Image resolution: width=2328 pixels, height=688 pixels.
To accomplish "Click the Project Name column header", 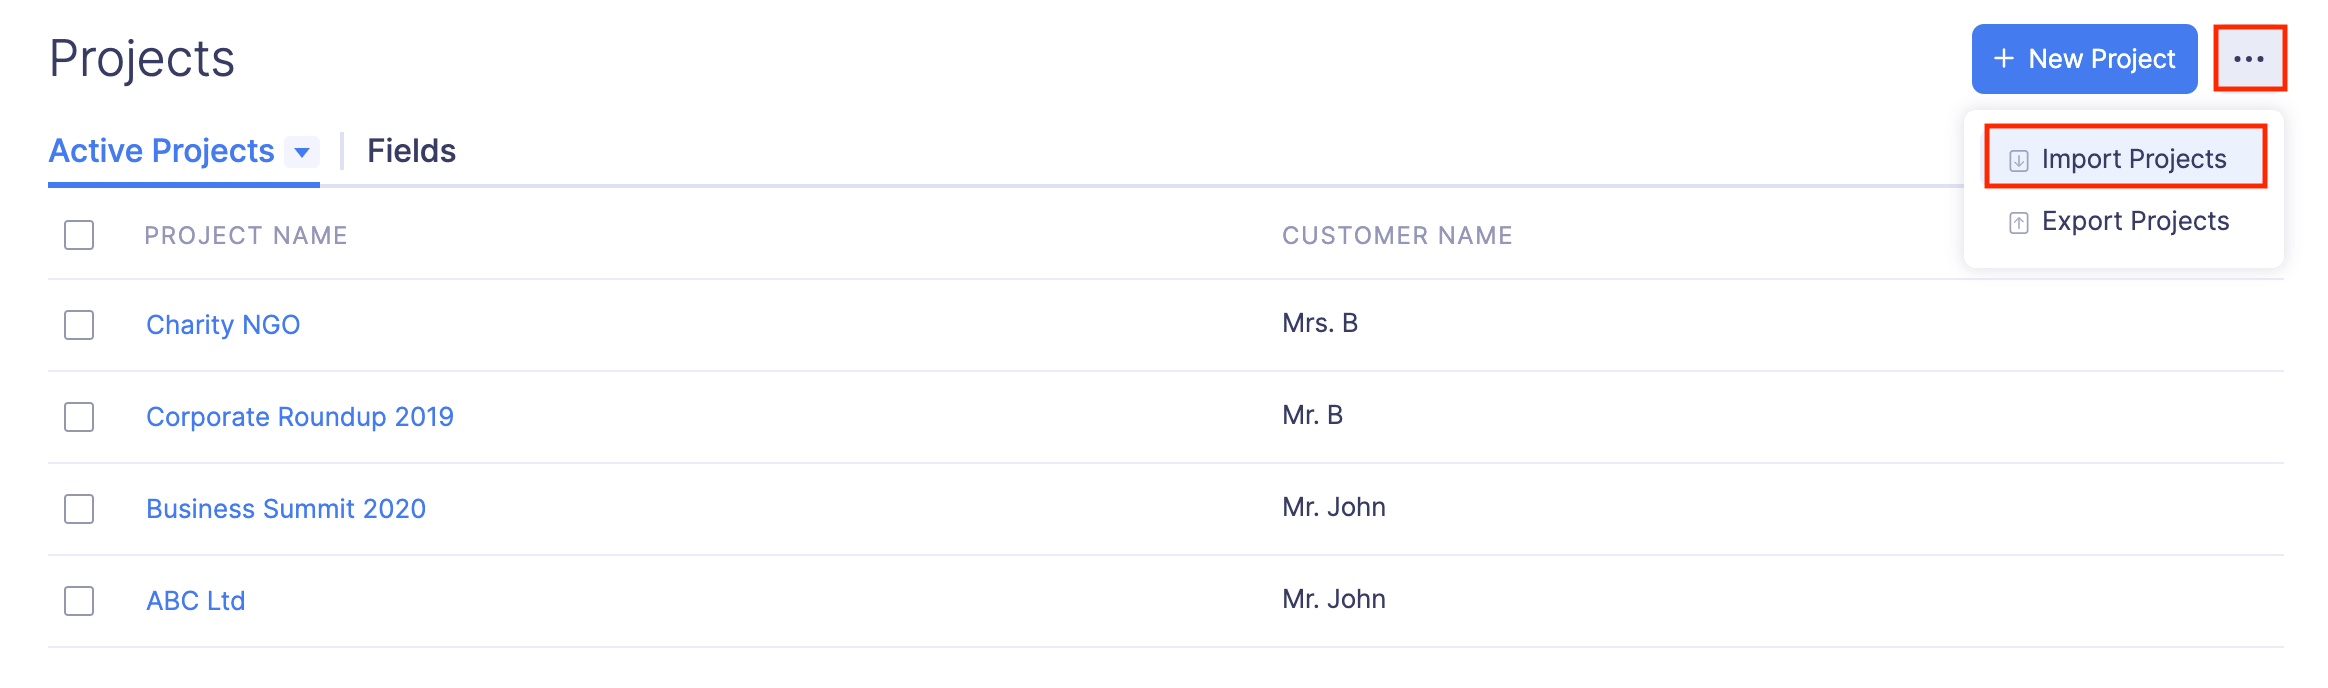I will (x=246, y=235).
